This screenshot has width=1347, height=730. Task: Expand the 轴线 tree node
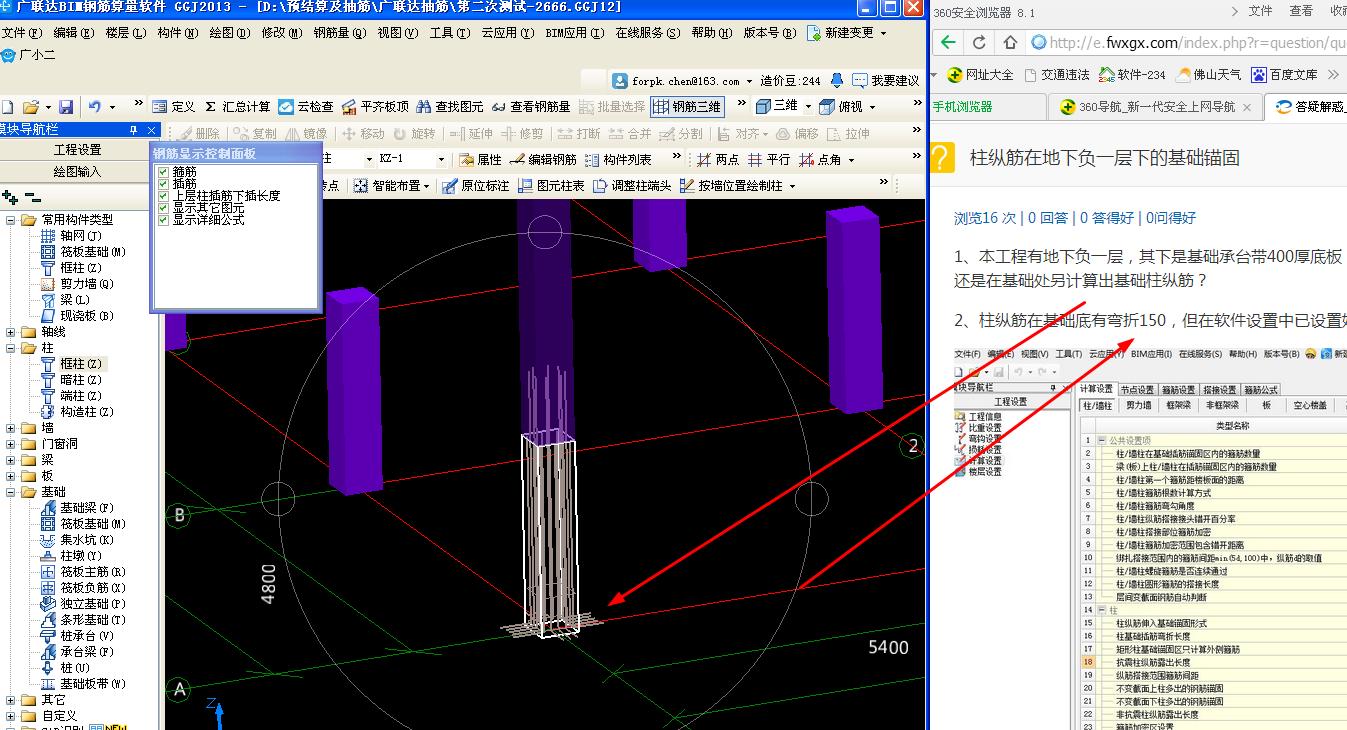tap(11, 332)
